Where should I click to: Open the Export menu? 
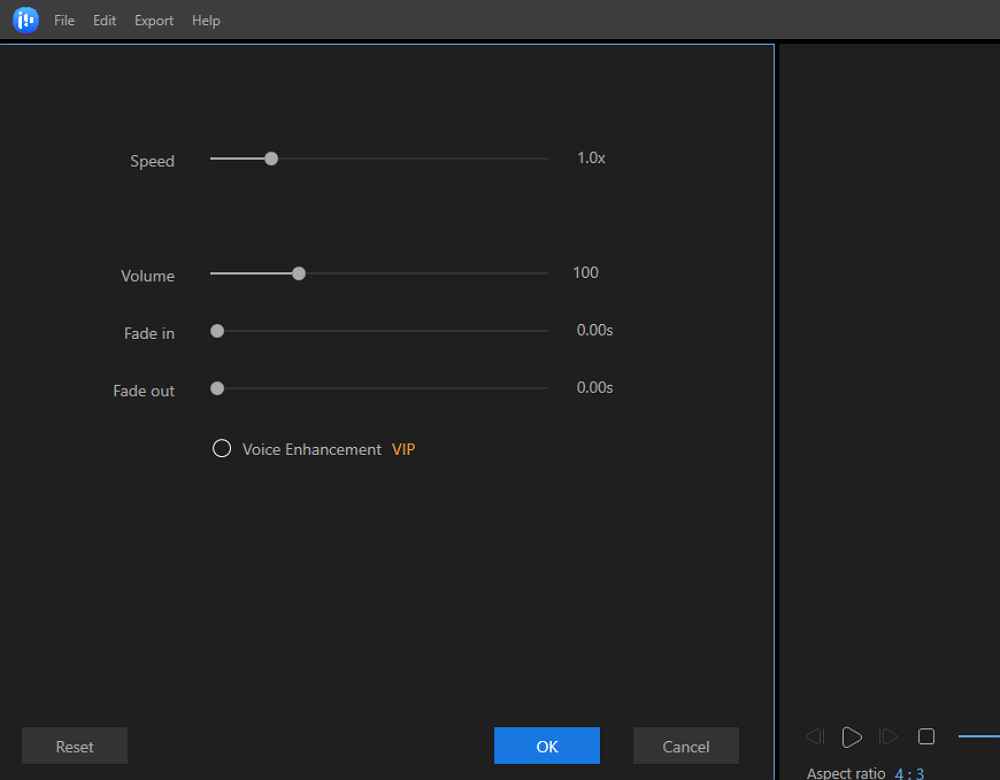154,20
